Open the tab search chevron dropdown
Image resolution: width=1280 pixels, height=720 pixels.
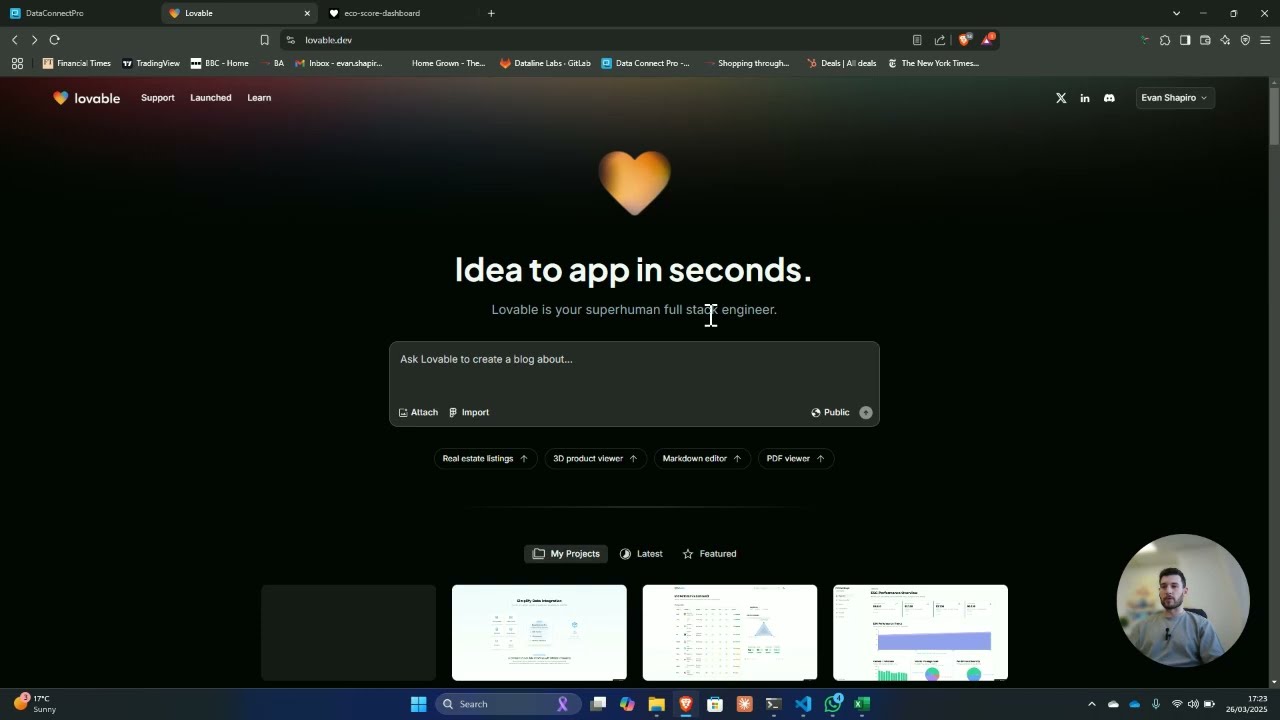coord(1176,13)
